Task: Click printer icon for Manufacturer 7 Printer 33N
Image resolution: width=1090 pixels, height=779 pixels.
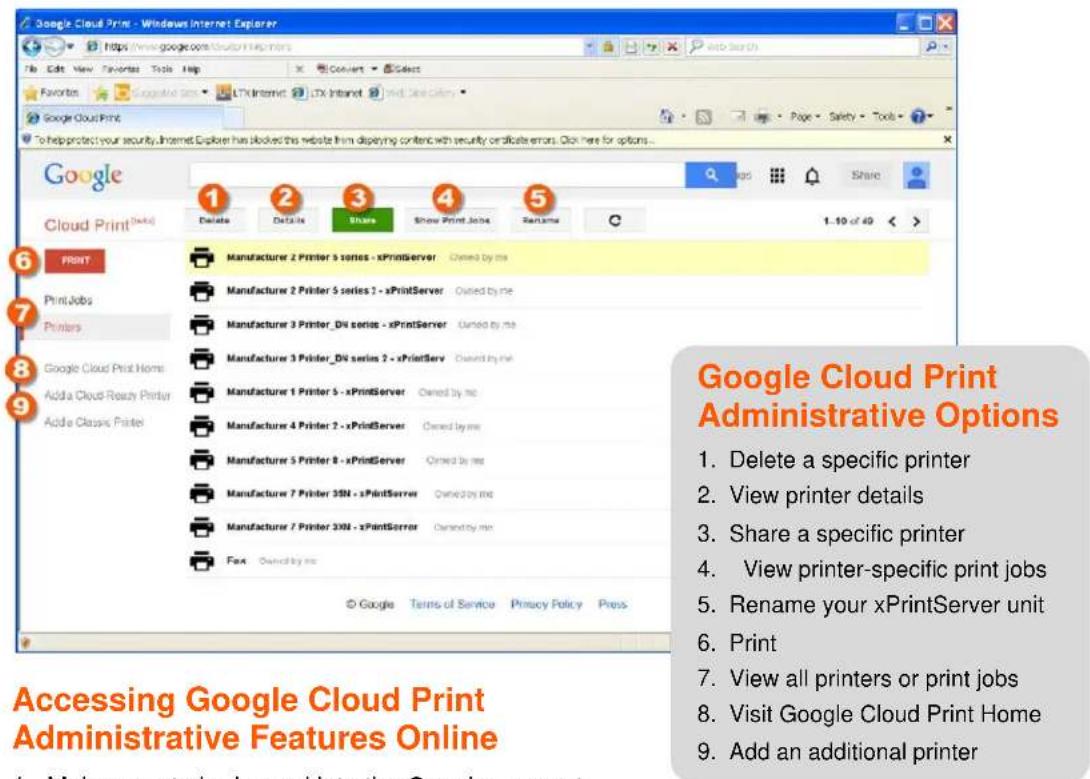Action: [x=202, y=527]
